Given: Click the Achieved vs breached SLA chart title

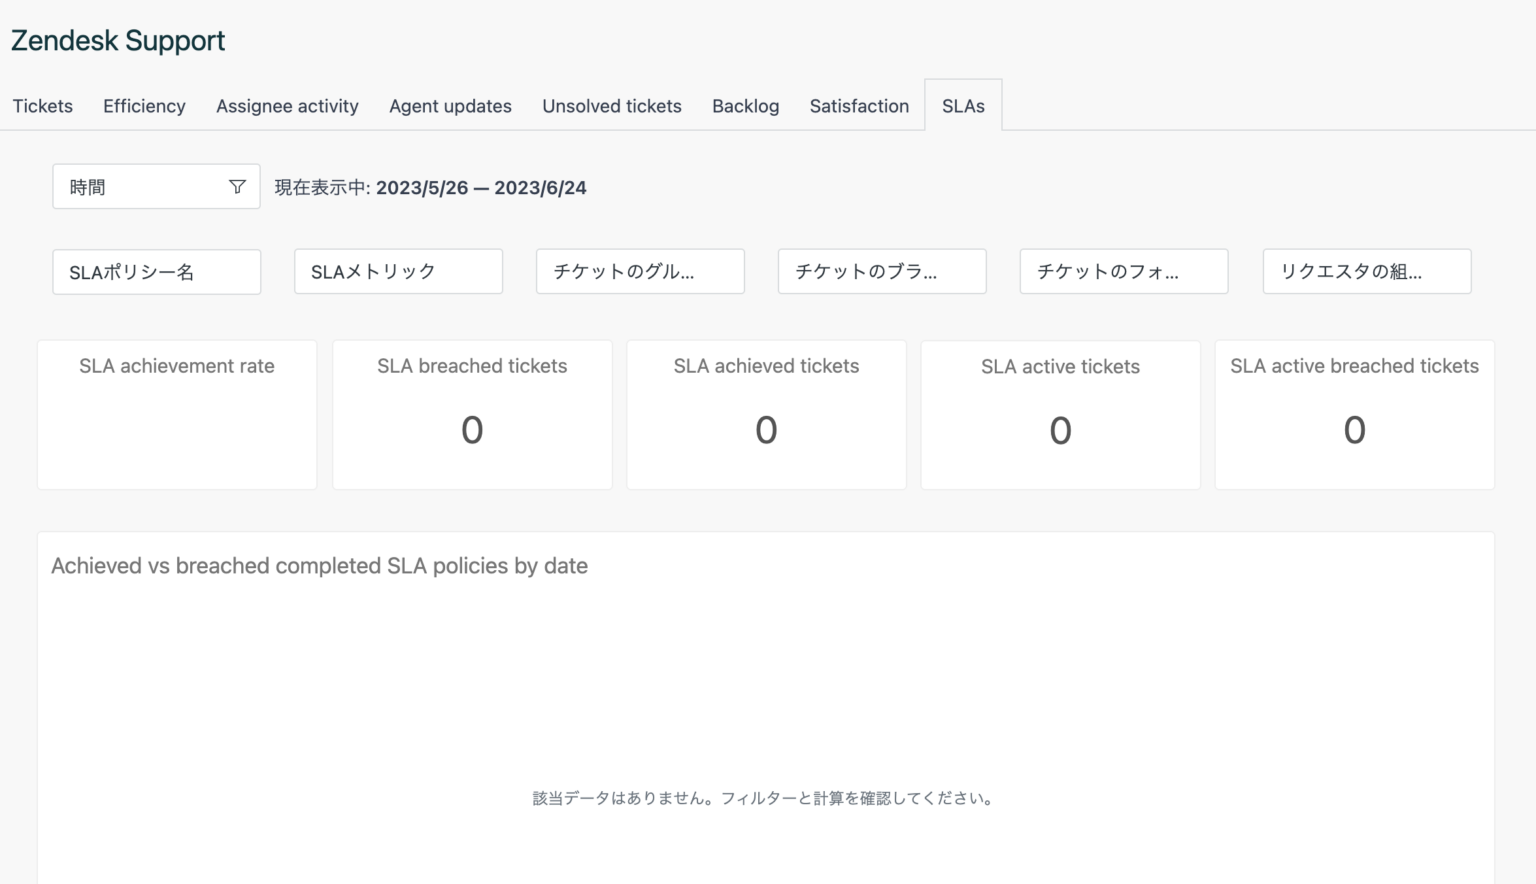Looking at the screenshot, I should [319, 565].
